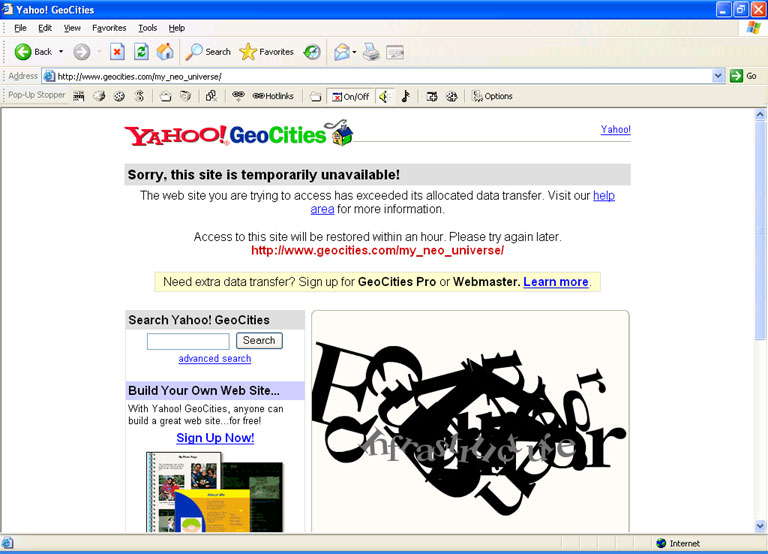Screen dimensions: 768x554
Task: Toggle Pop-Up Stopper On/Off
Action: tap(351, 96)
